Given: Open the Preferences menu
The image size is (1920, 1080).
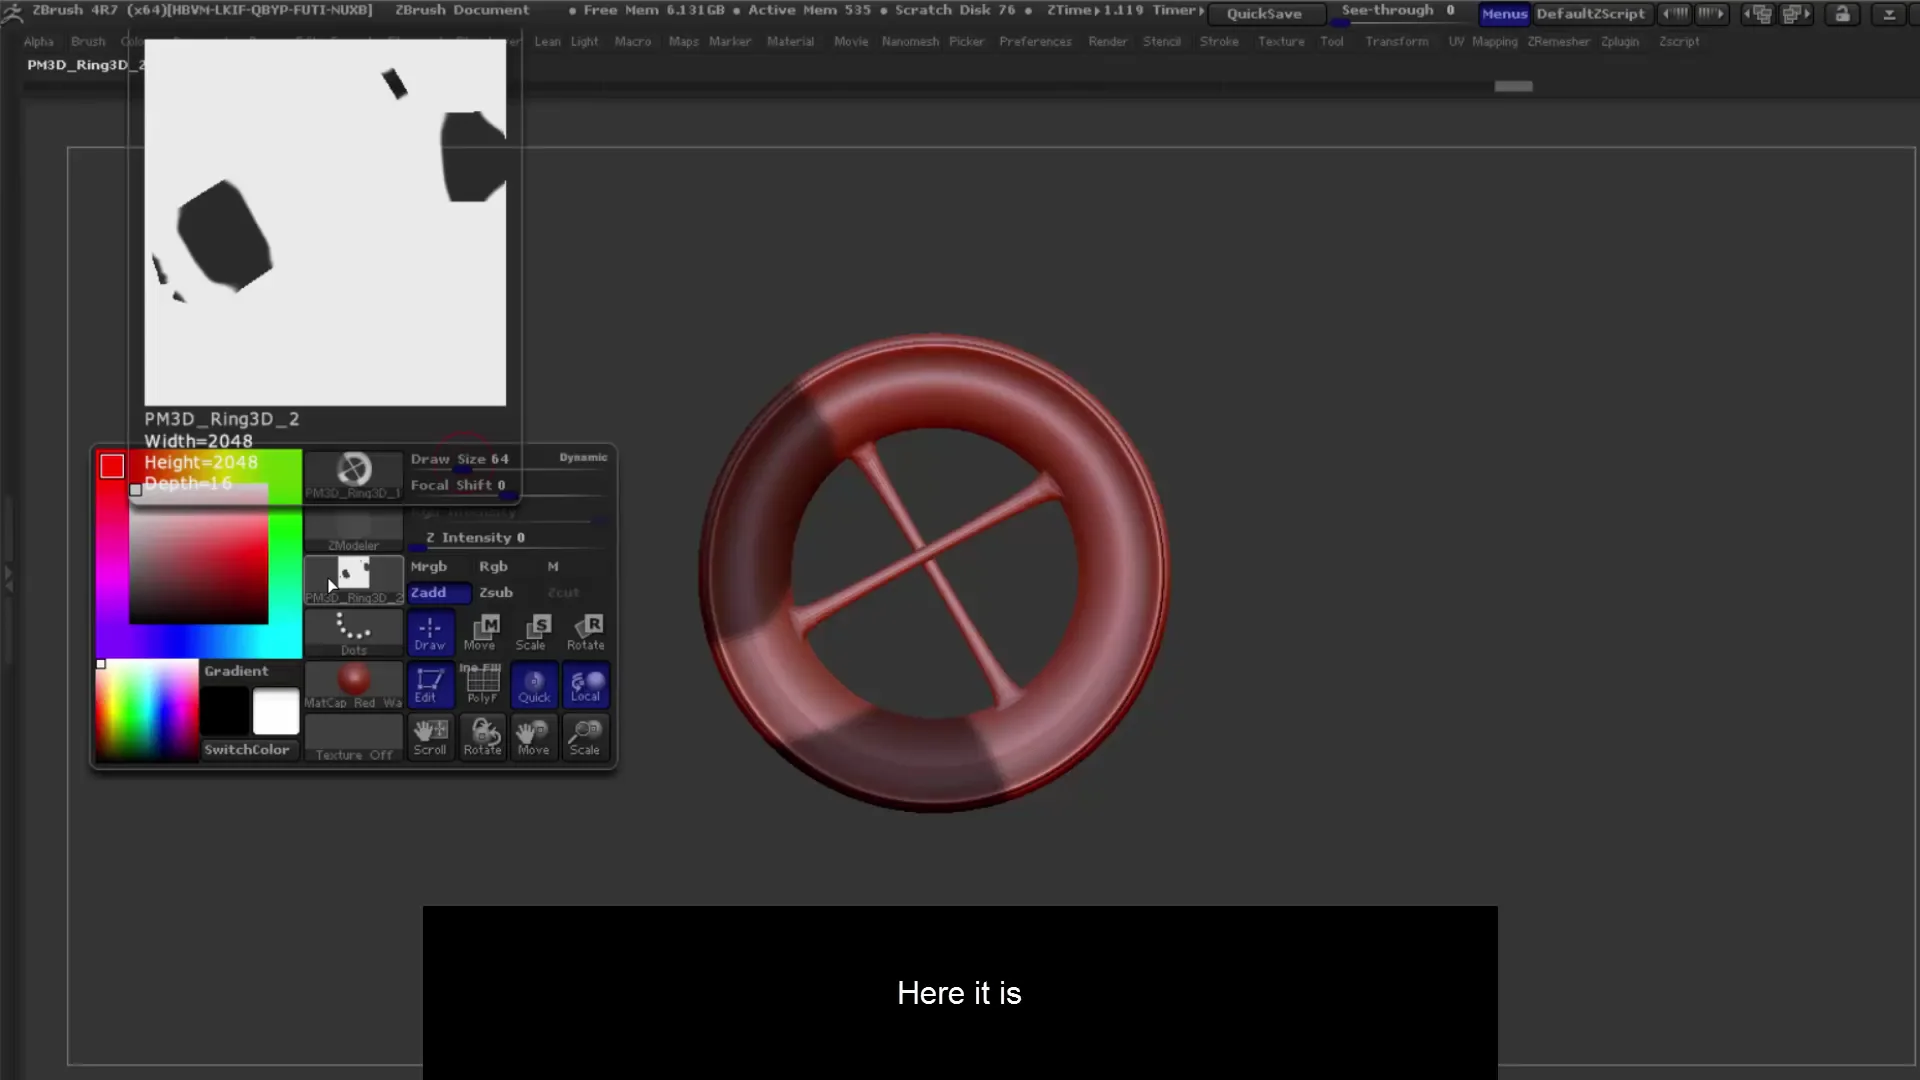Looking at the screenshot, I should tap(1035, 42).
